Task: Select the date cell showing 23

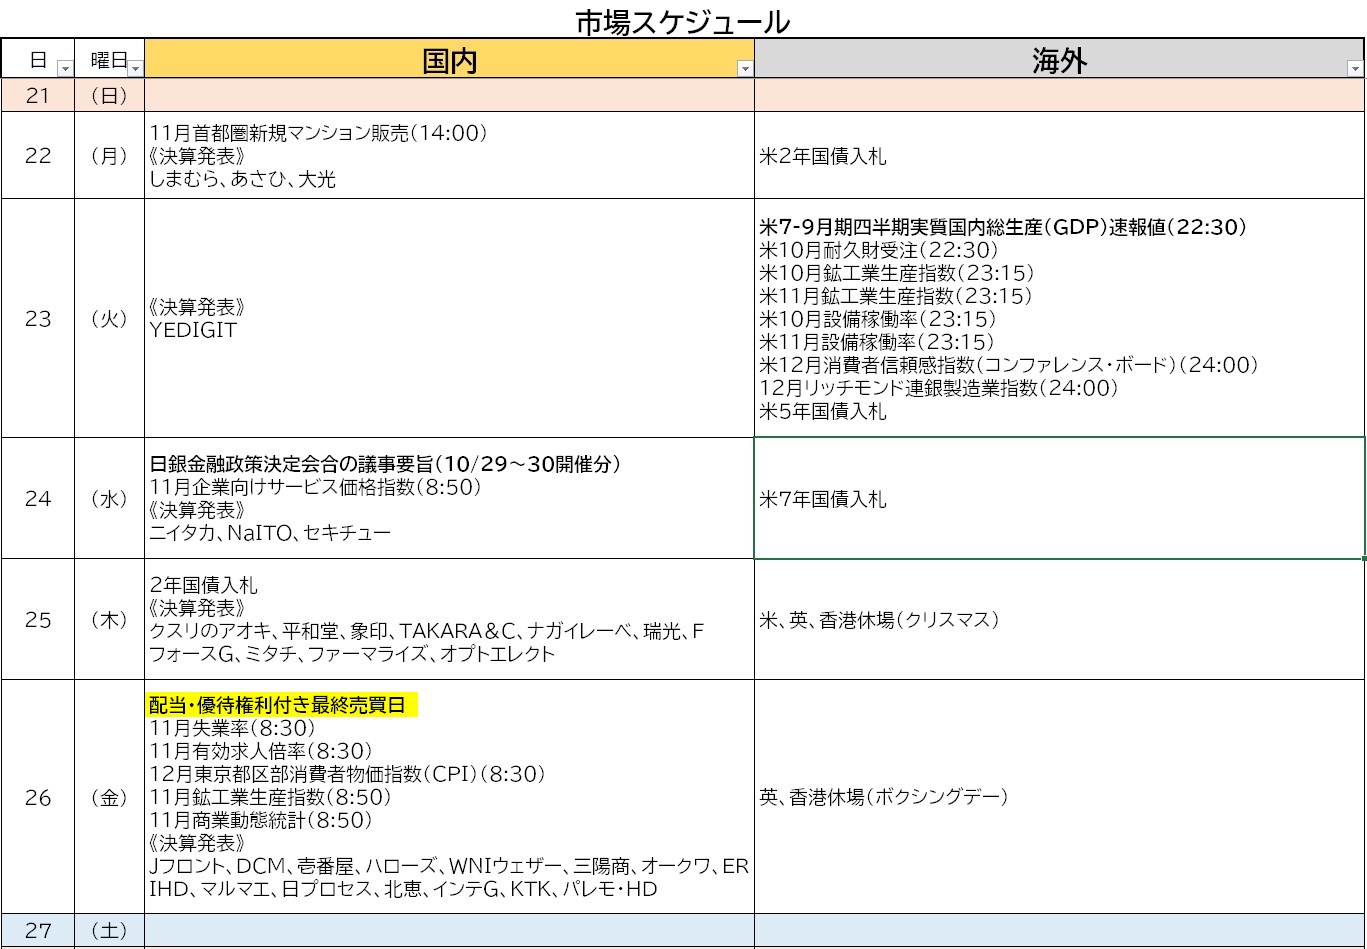Action: pos(38,319)
